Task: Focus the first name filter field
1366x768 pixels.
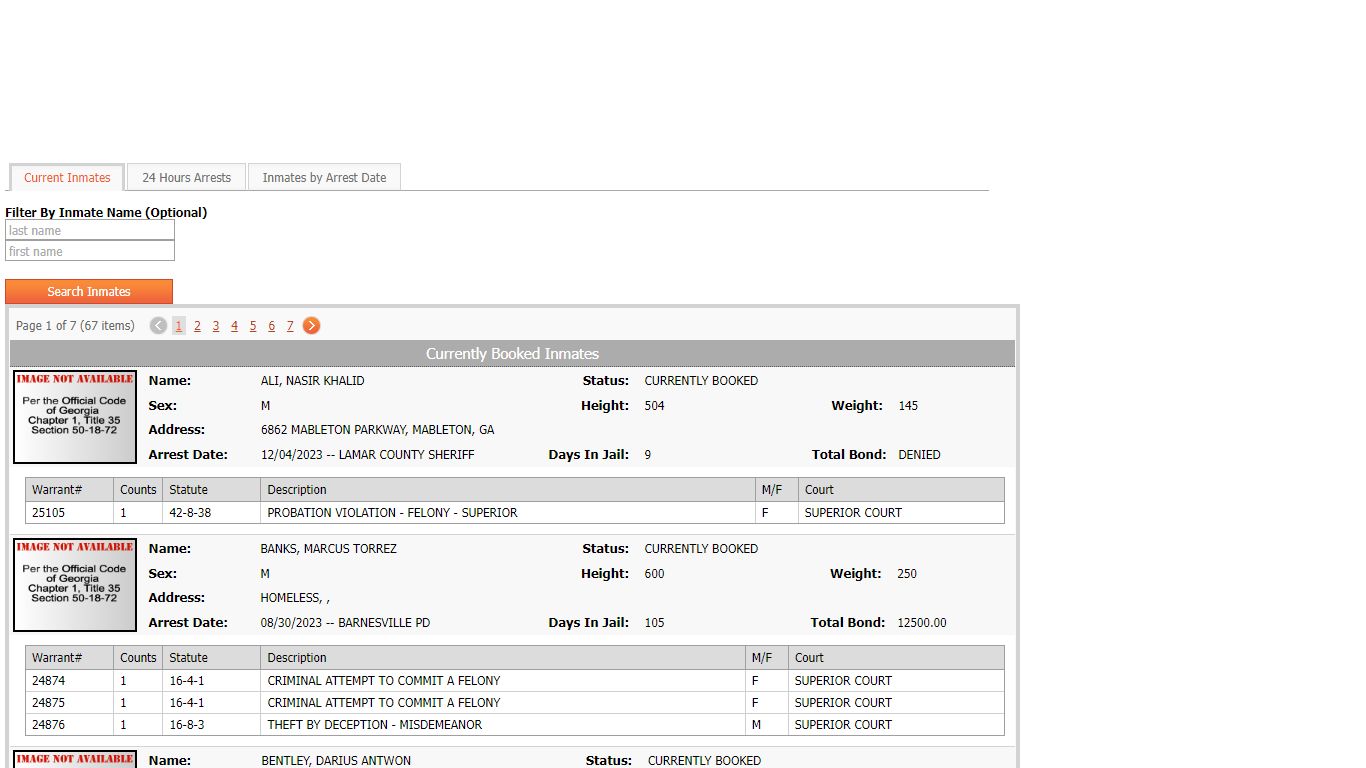Action: tap(90, 252)
